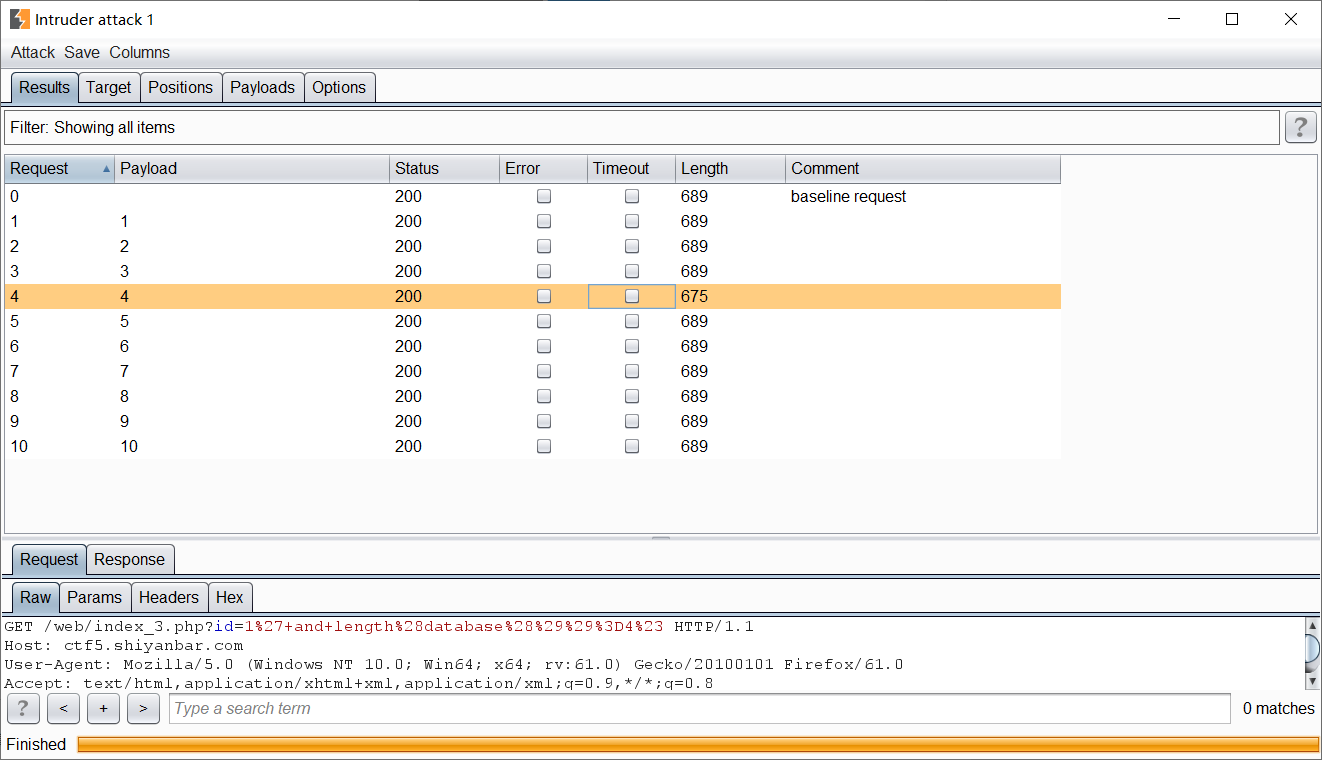Click the Finished progress bar
1322x760 pixels.
coord(698,745)
